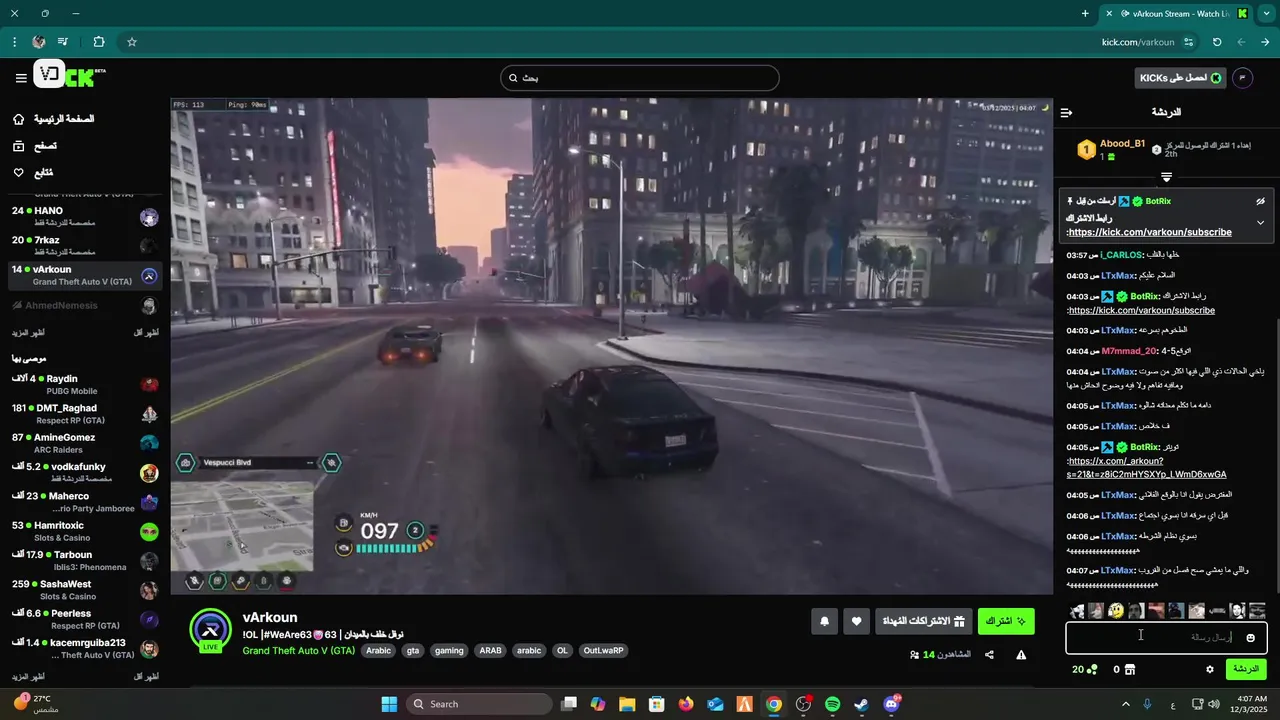The image size is (1280, 720).
Task: Select the thinking emoji emote in chat bar
Action: pyautogui.click(x=1116, y=611)
